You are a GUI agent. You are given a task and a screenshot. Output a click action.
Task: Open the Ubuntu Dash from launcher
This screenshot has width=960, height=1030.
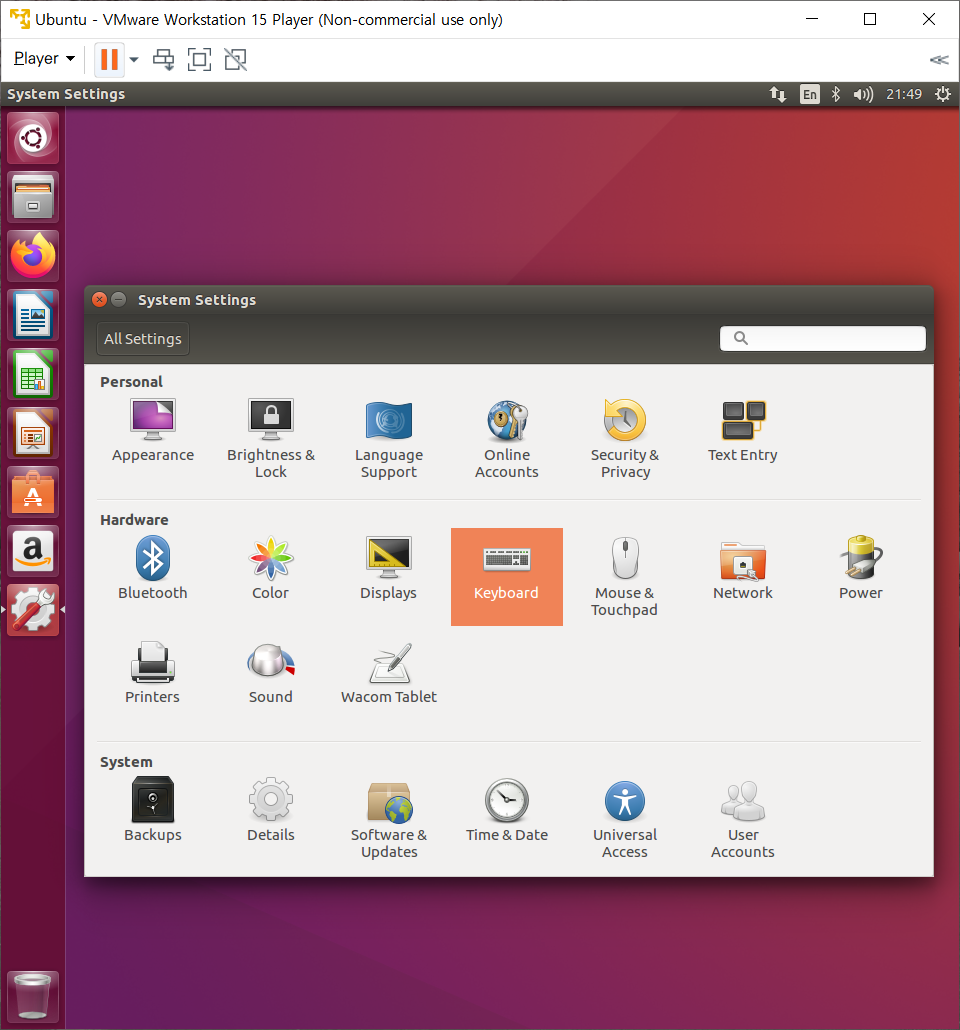click(x=33, y=138)
